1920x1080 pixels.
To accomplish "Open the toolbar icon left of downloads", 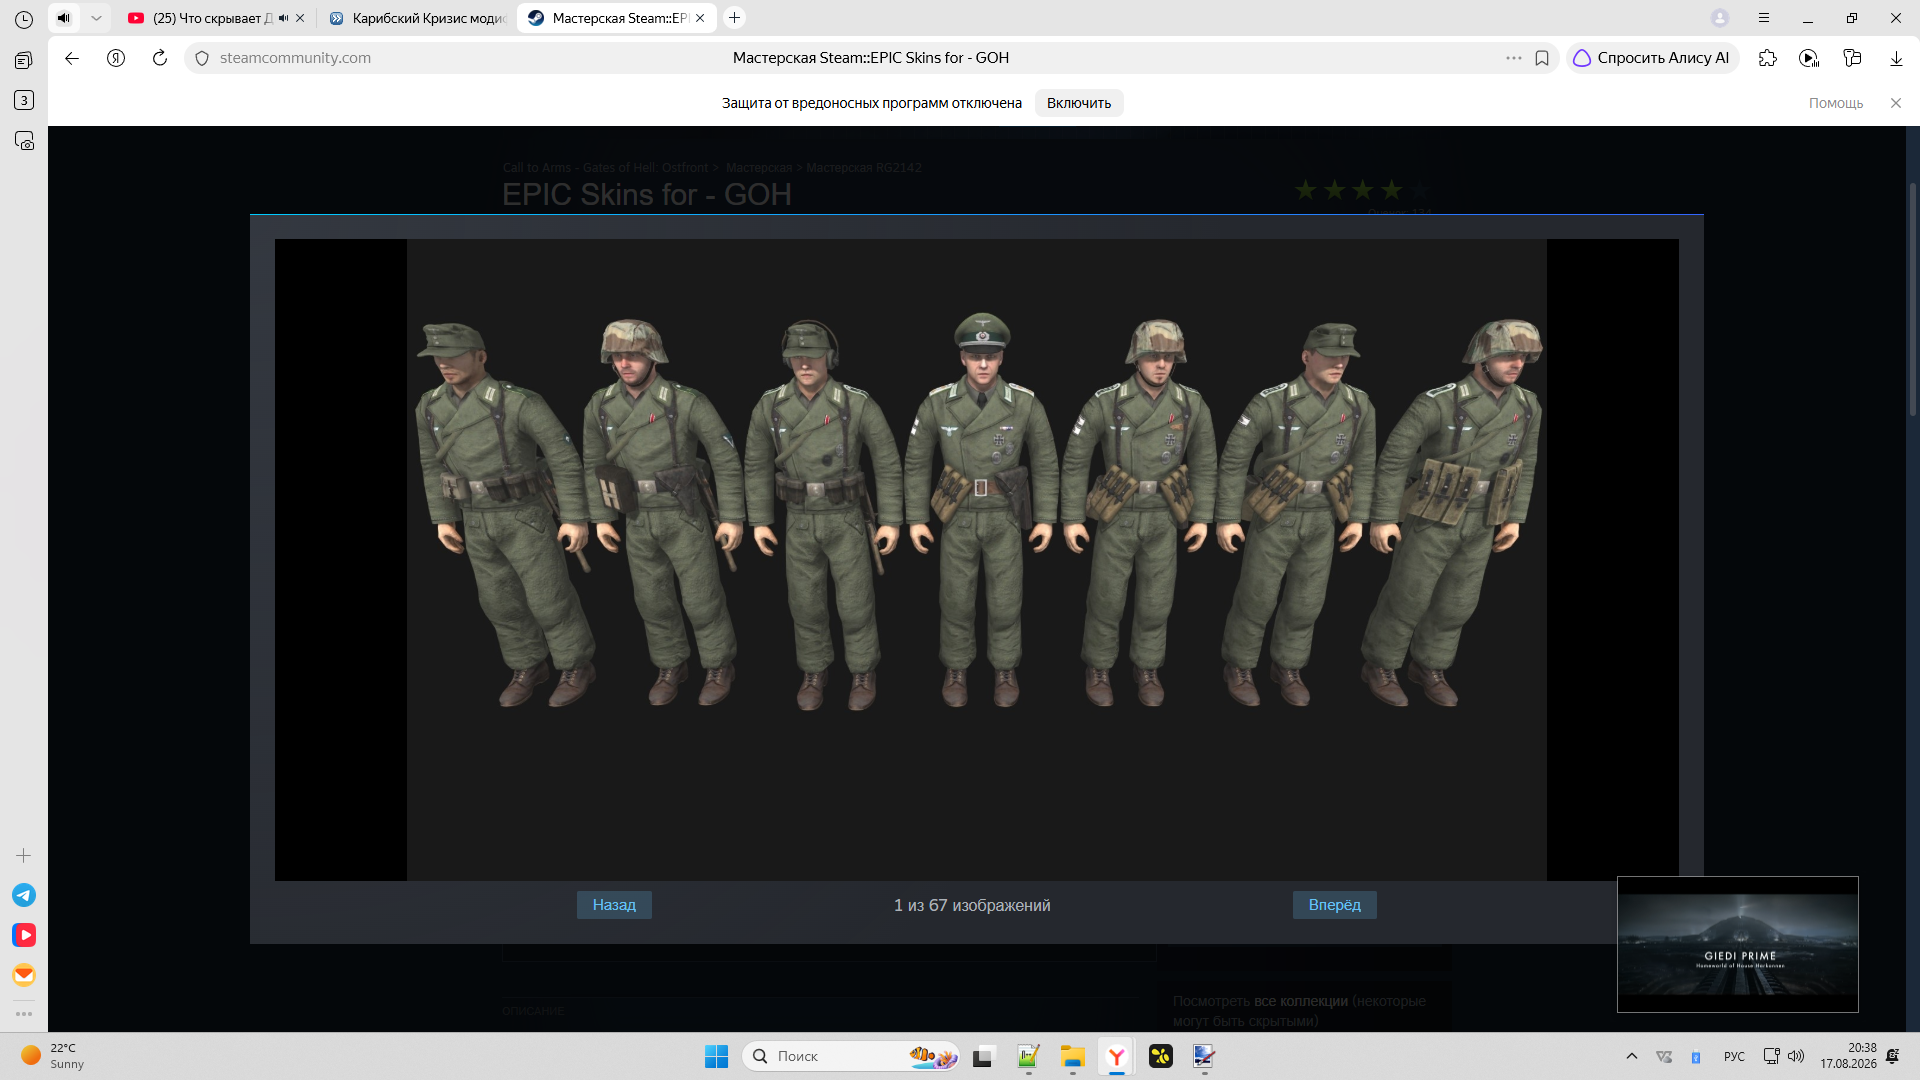I will tap(1852, 58).
